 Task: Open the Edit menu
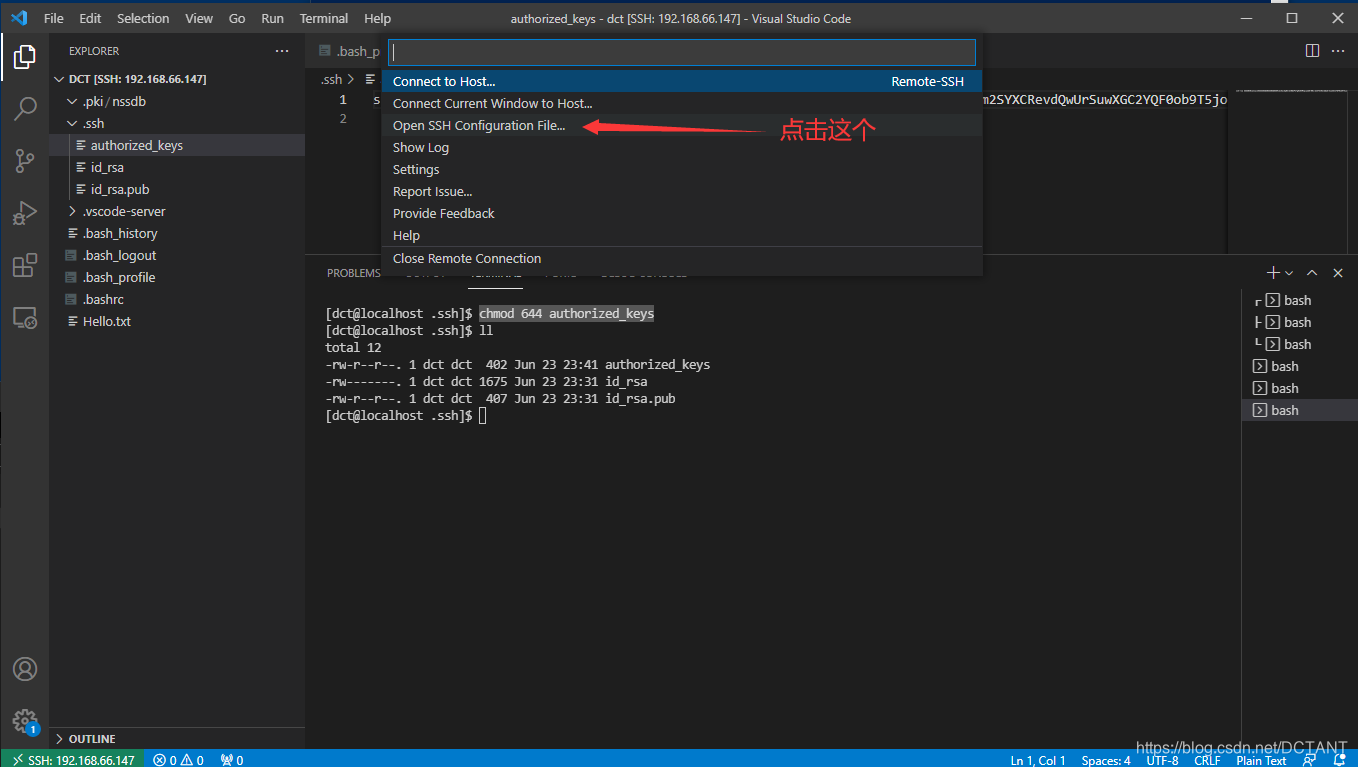(x=90, y=18)
